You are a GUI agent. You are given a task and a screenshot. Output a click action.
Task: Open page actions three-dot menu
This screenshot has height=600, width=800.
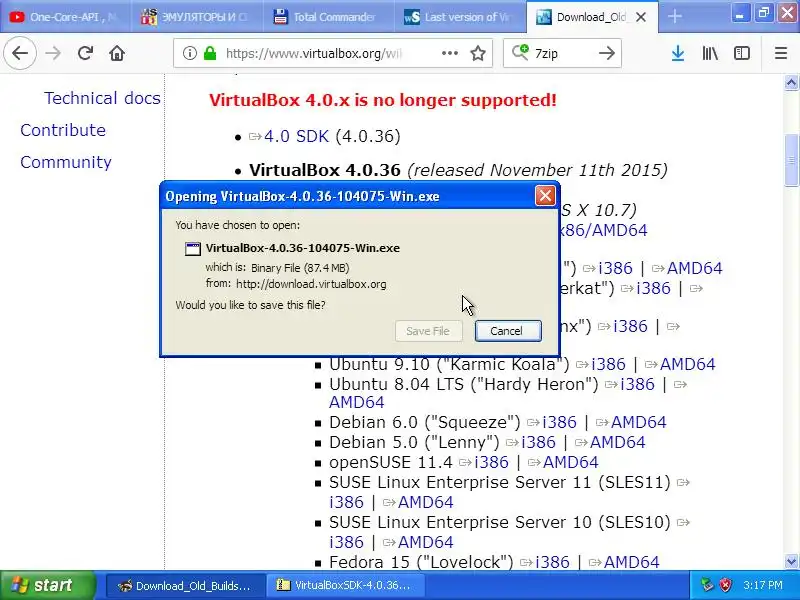pos(449,53)
